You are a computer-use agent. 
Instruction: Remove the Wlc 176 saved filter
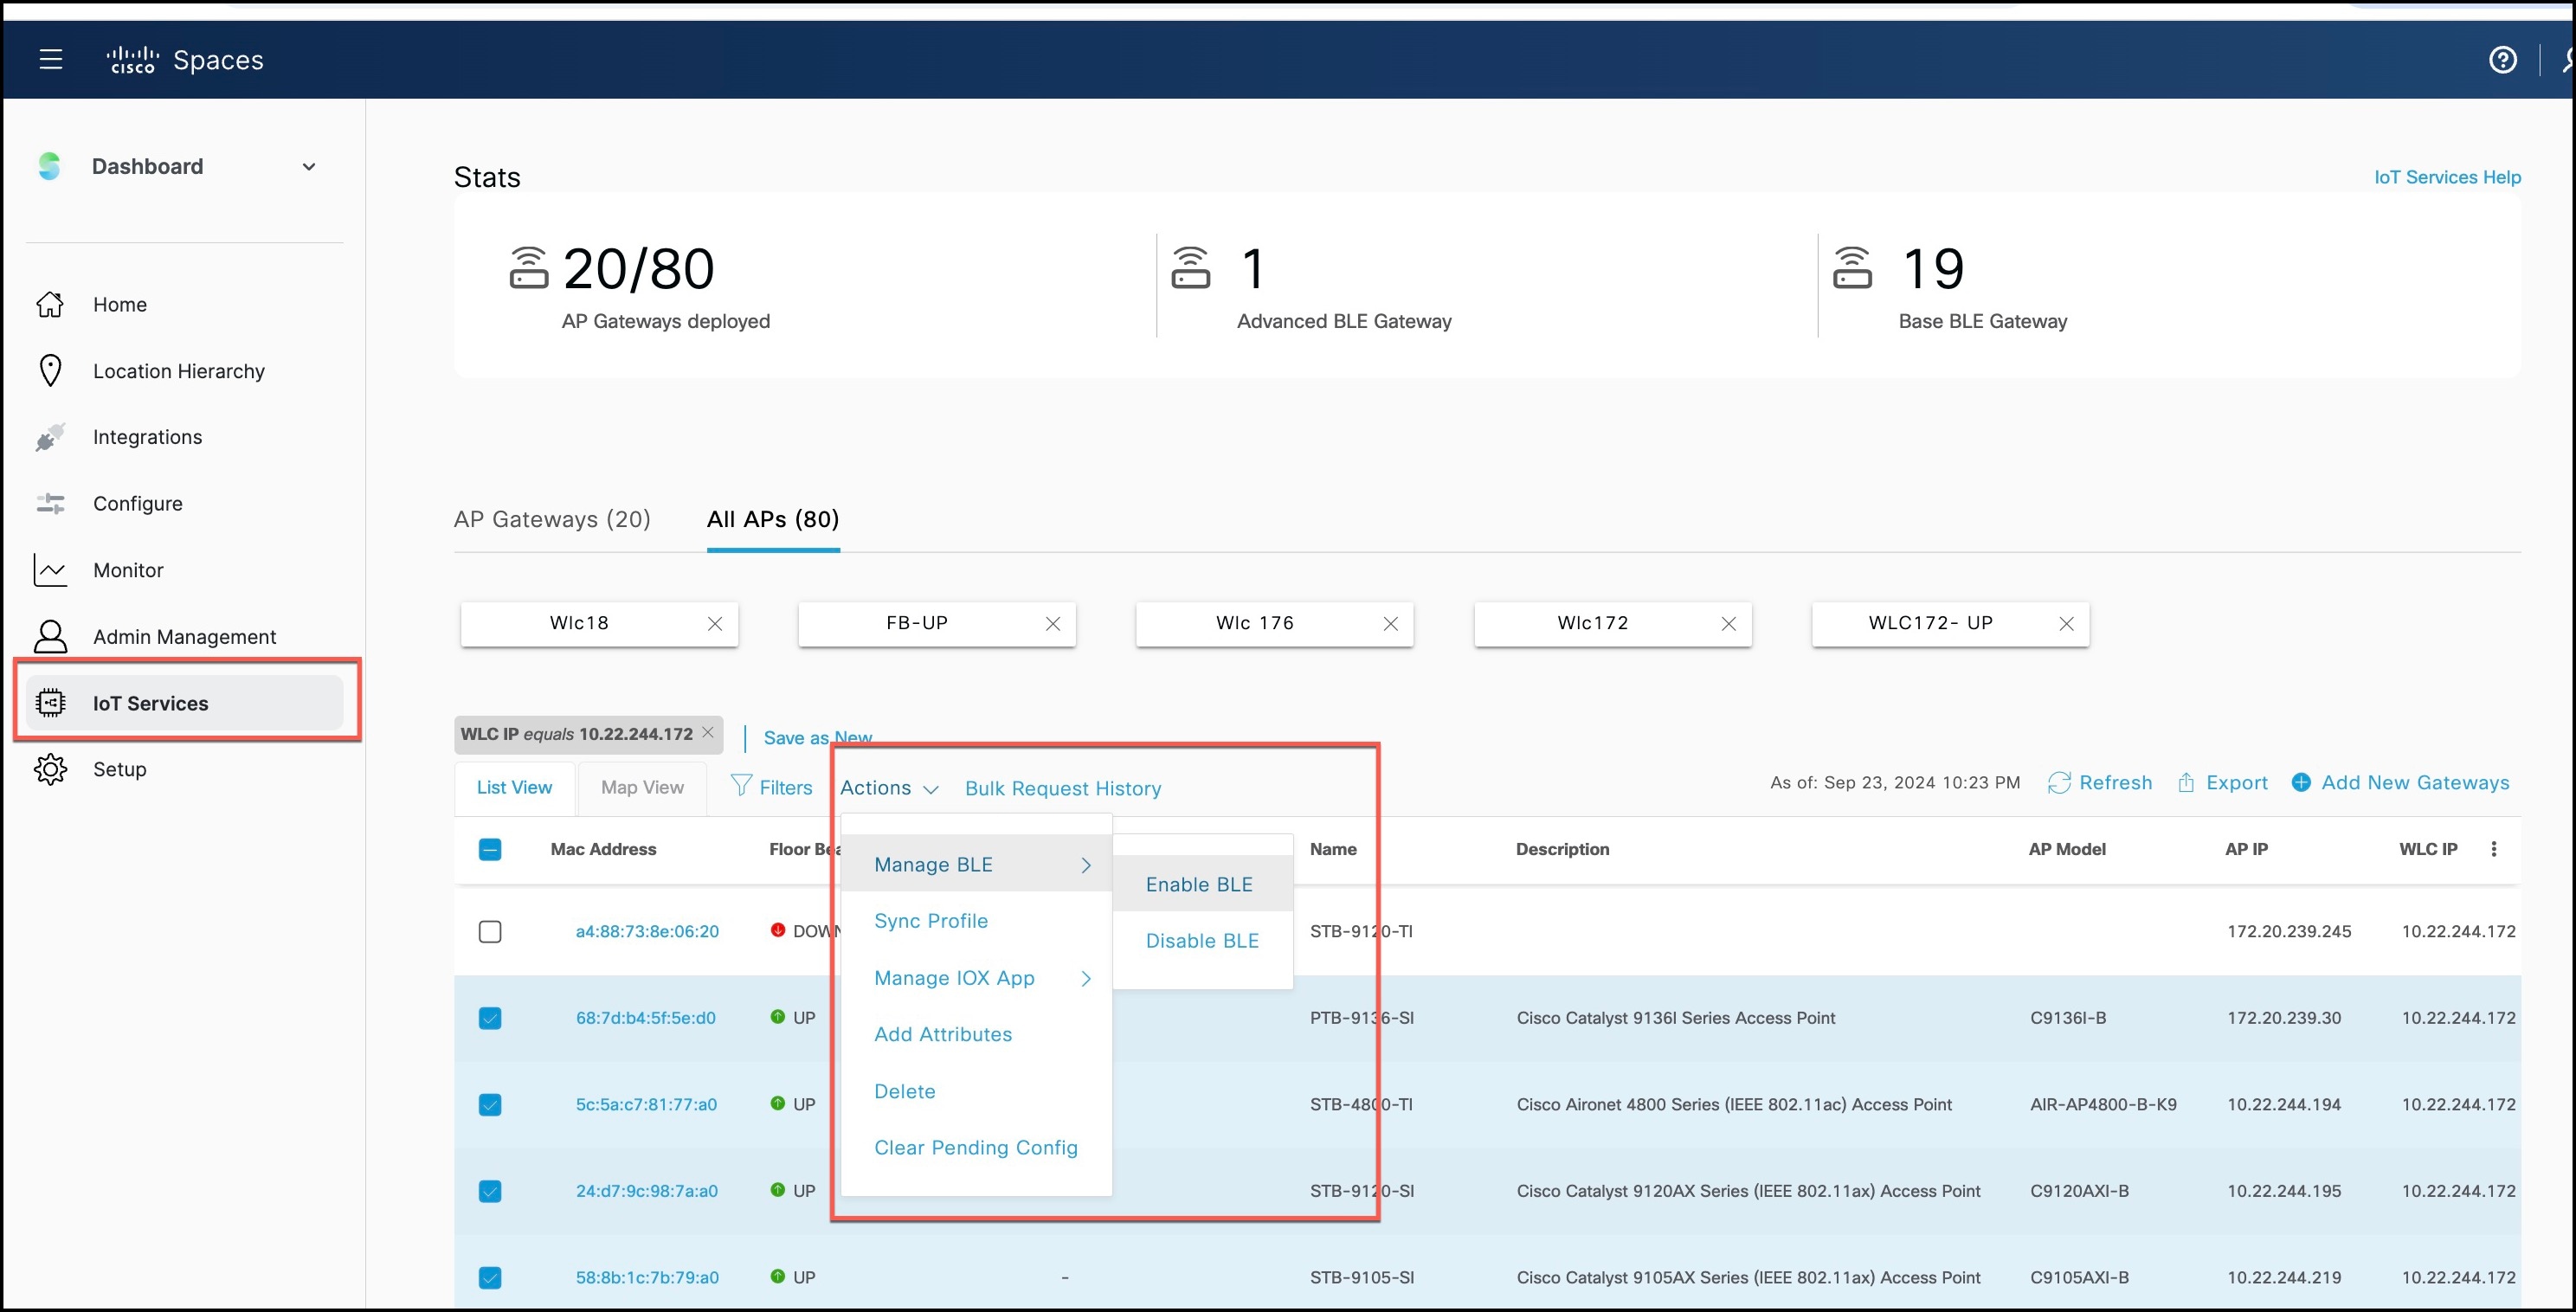[1391, 624]
